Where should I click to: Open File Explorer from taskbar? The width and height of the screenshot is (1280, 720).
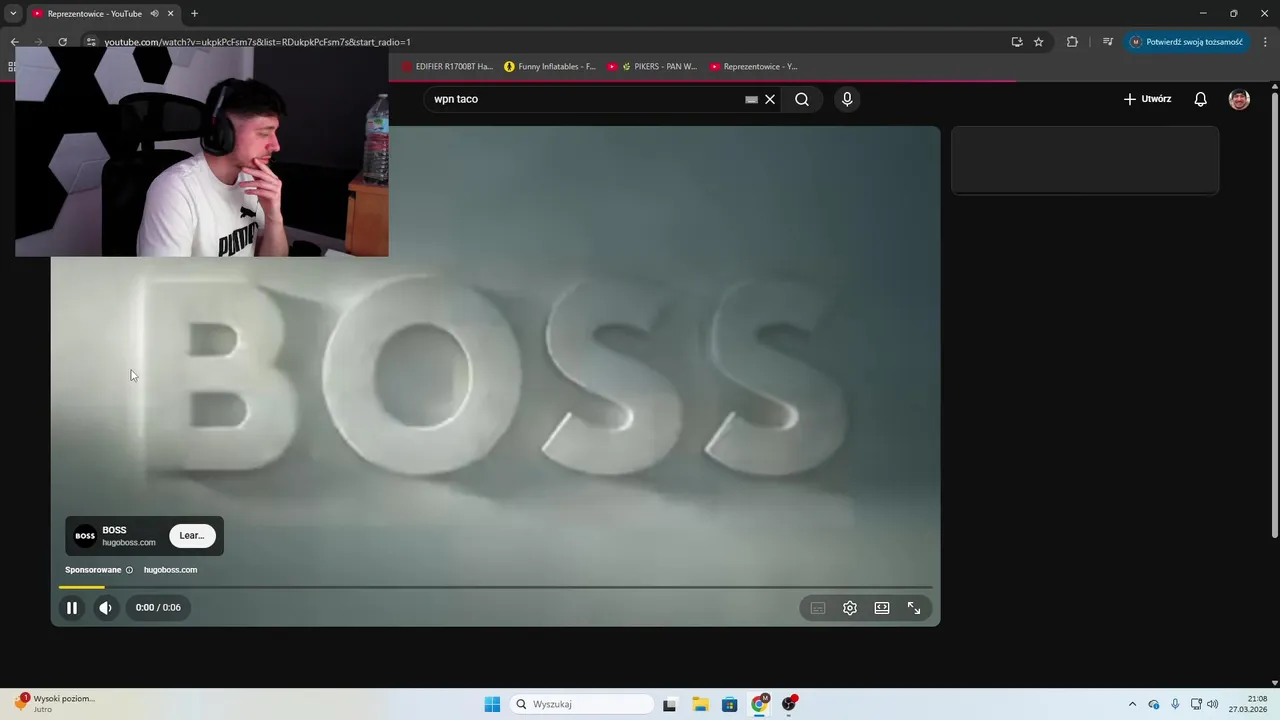click(700, 704)
